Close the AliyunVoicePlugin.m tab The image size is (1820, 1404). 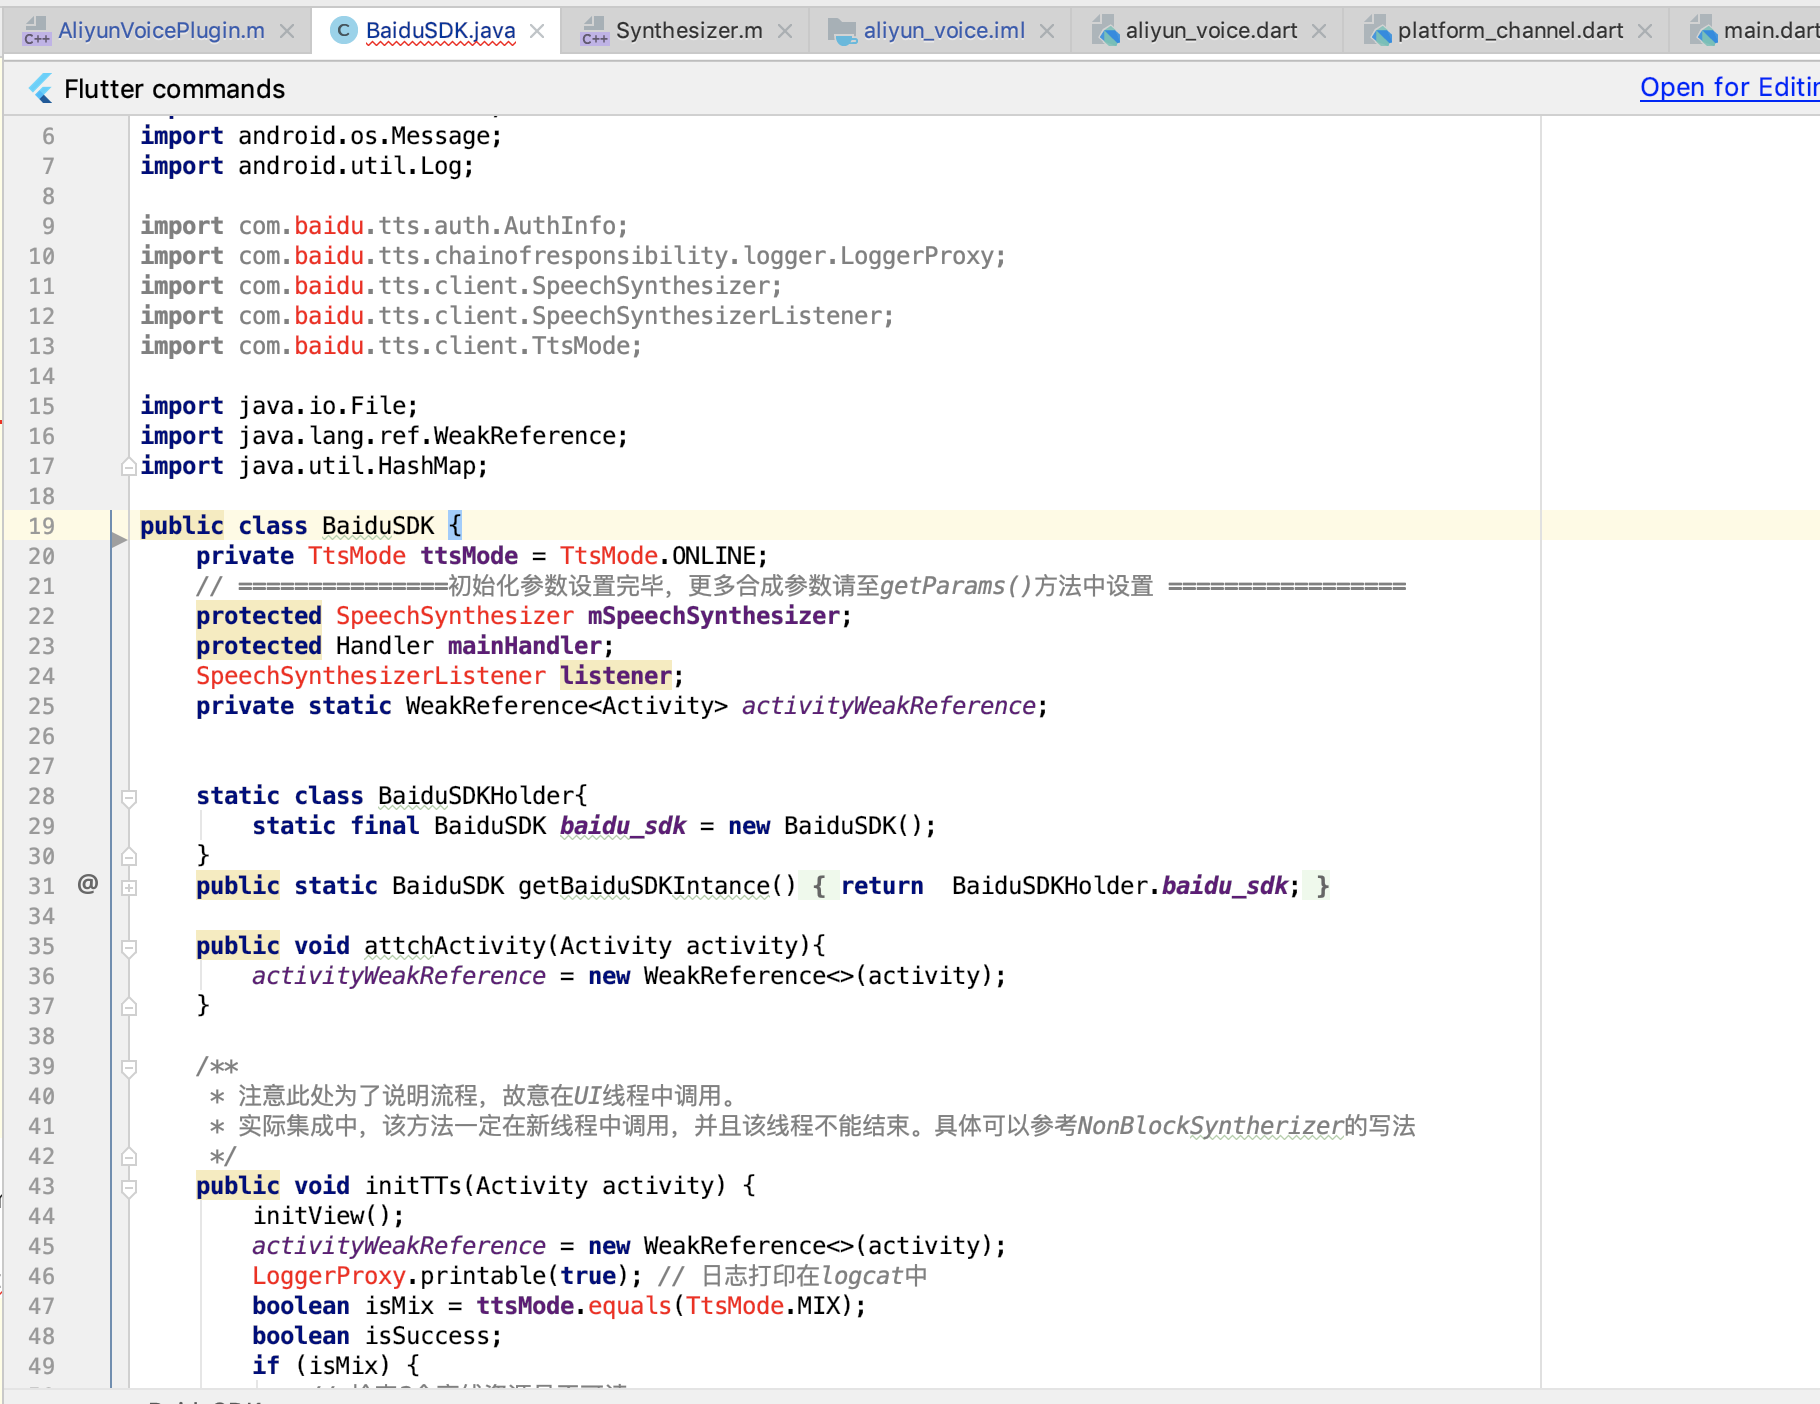click(287, 31)
